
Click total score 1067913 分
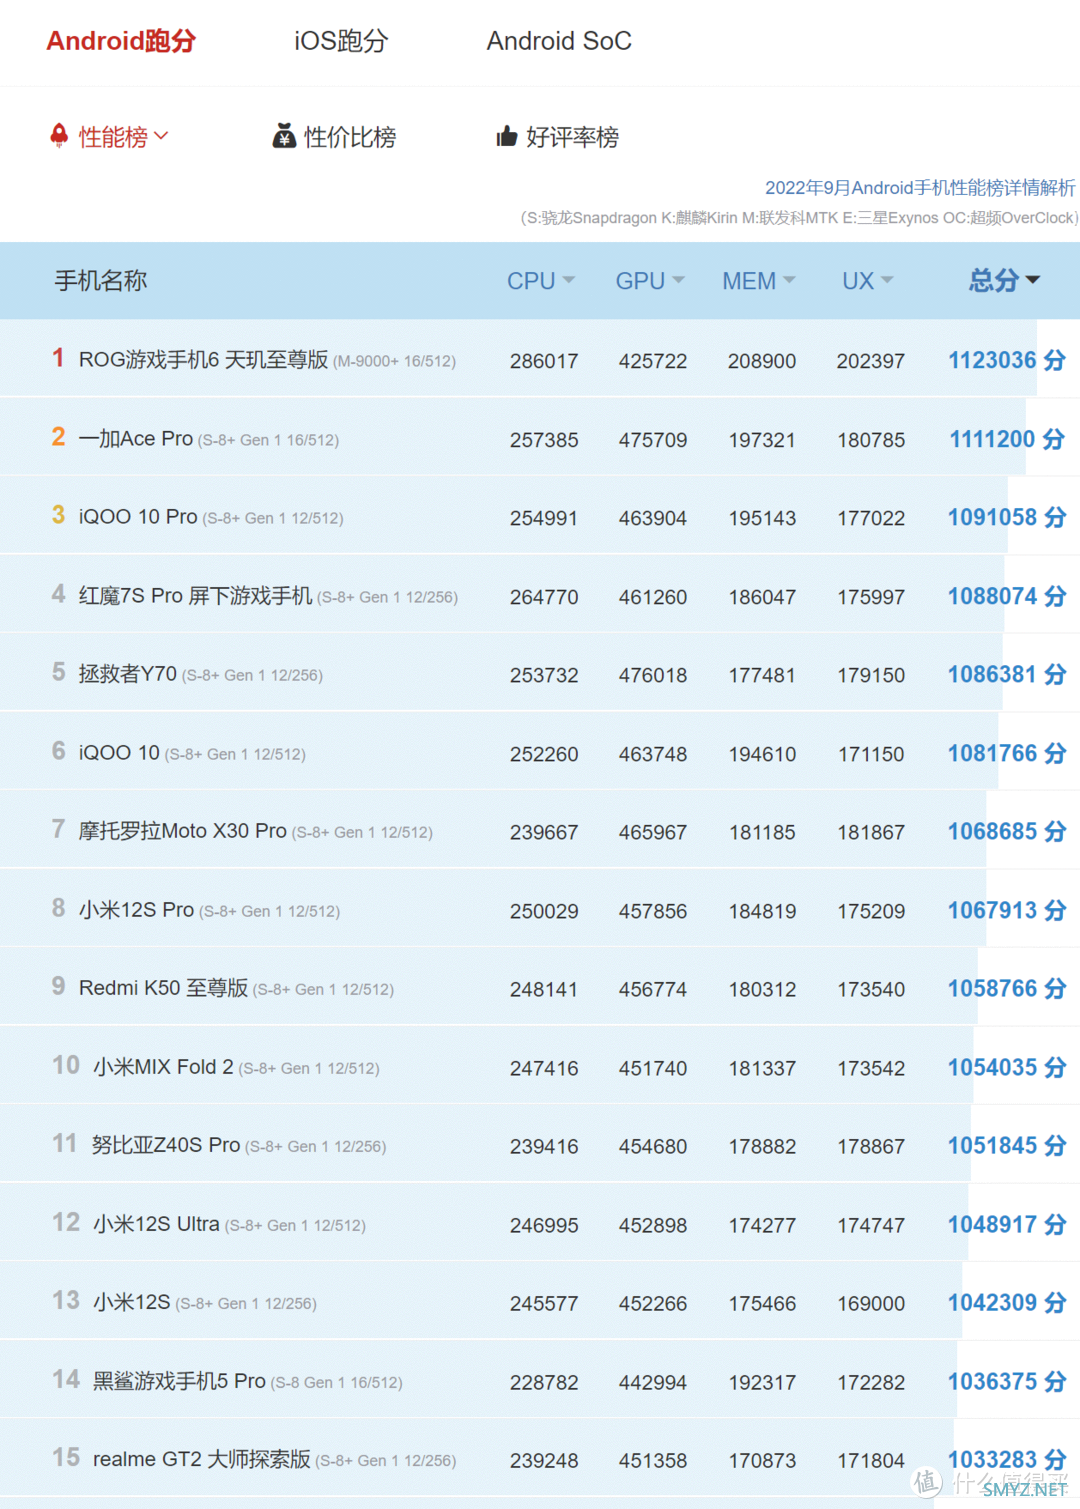(x=1007, y=910)
